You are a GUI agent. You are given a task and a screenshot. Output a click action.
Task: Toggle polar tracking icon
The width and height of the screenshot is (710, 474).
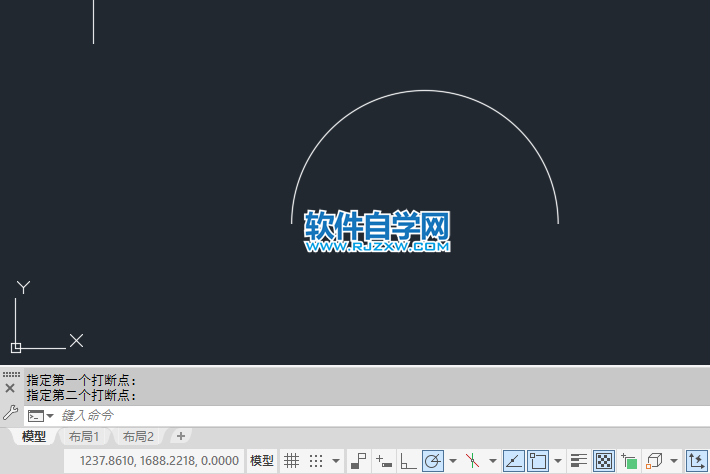pos(433,461)
